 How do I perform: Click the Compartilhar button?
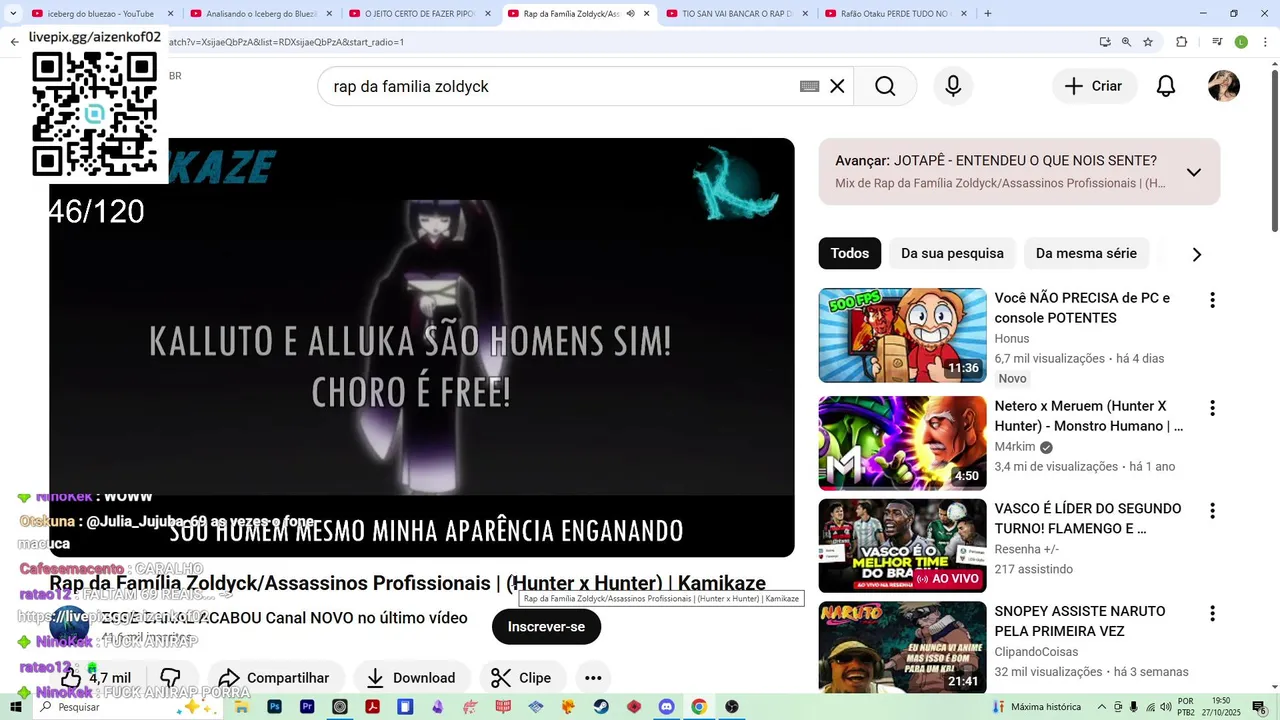coord(274,678)
